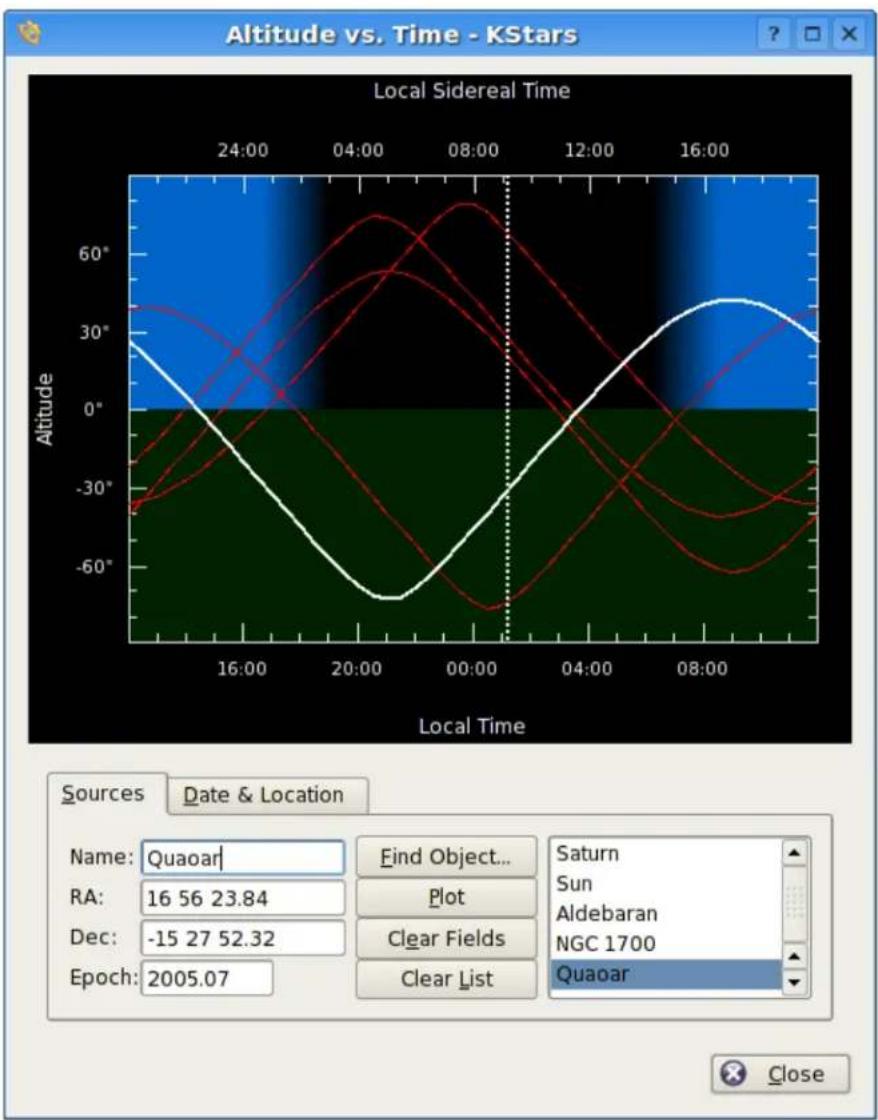Click the help question mark button

774,34
